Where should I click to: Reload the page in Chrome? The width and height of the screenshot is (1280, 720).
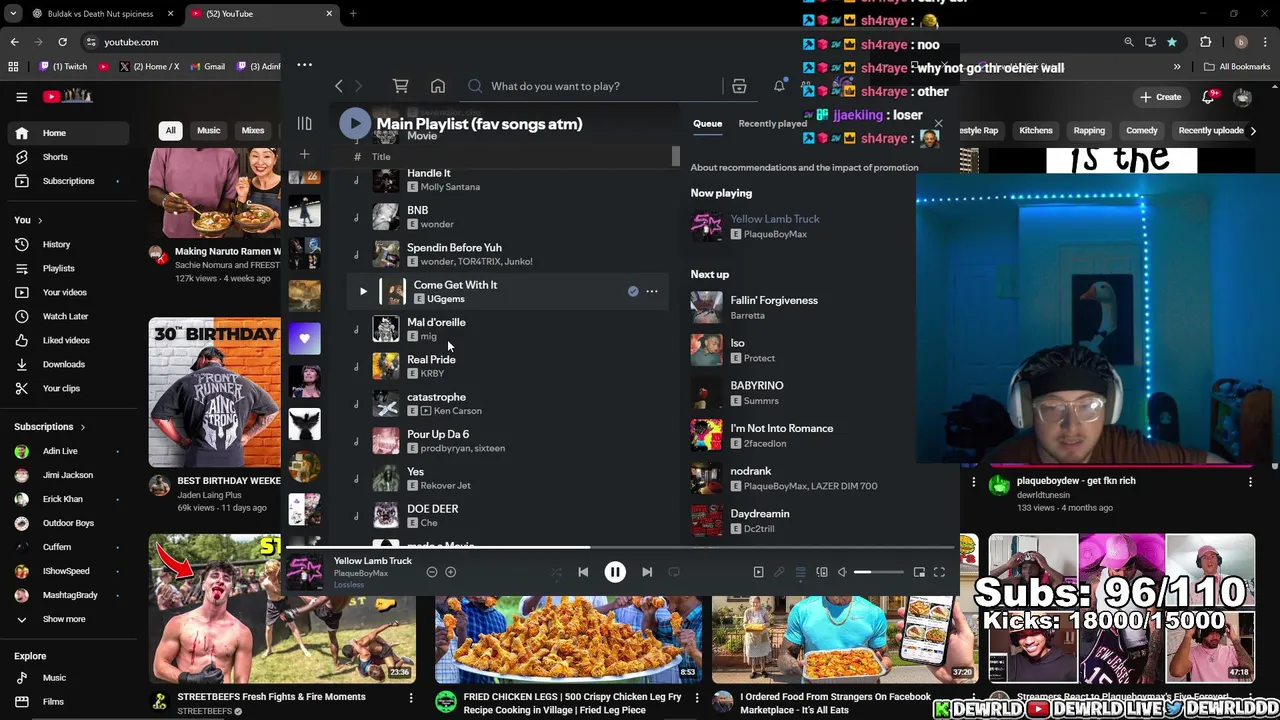point(62,42)
